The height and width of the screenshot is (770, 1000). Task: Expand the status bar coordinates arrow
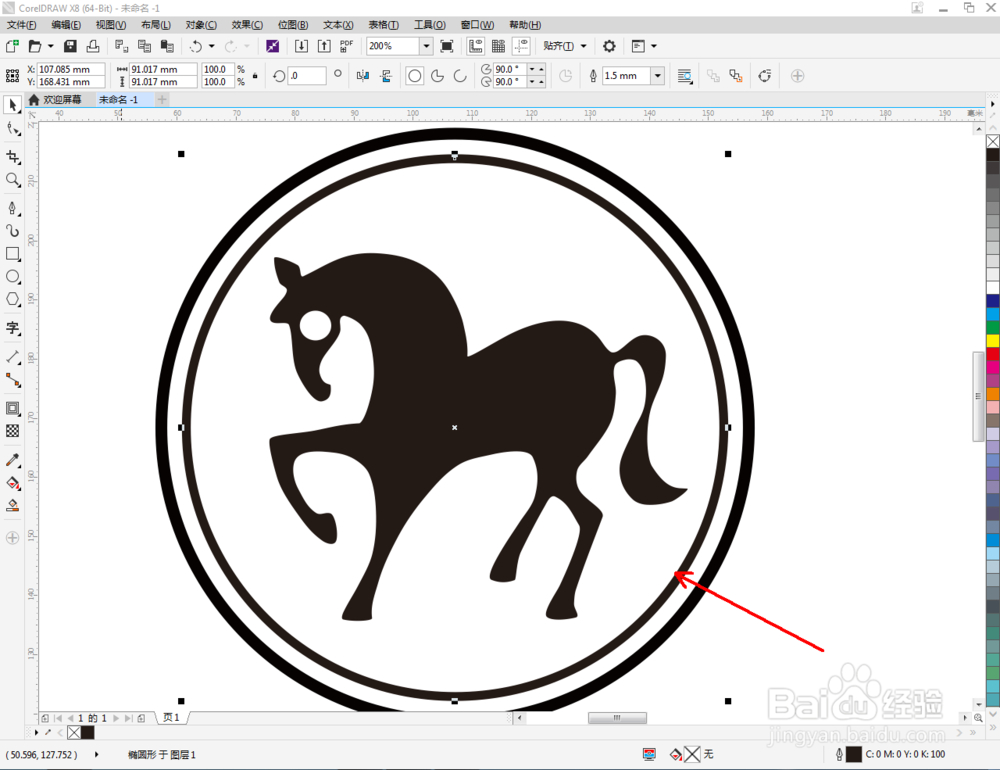tap(96, 755)
